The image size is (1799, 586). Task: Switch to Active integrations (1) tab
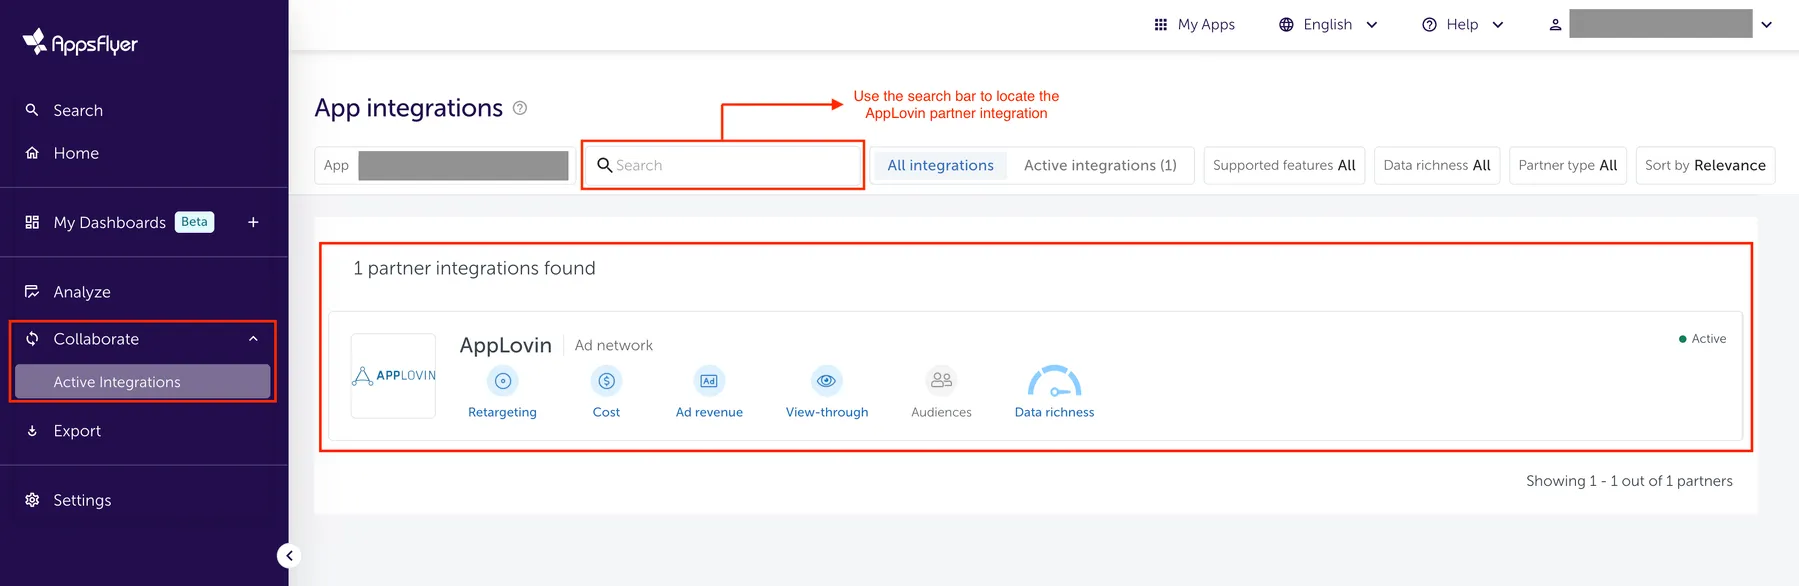[1100, 165]
